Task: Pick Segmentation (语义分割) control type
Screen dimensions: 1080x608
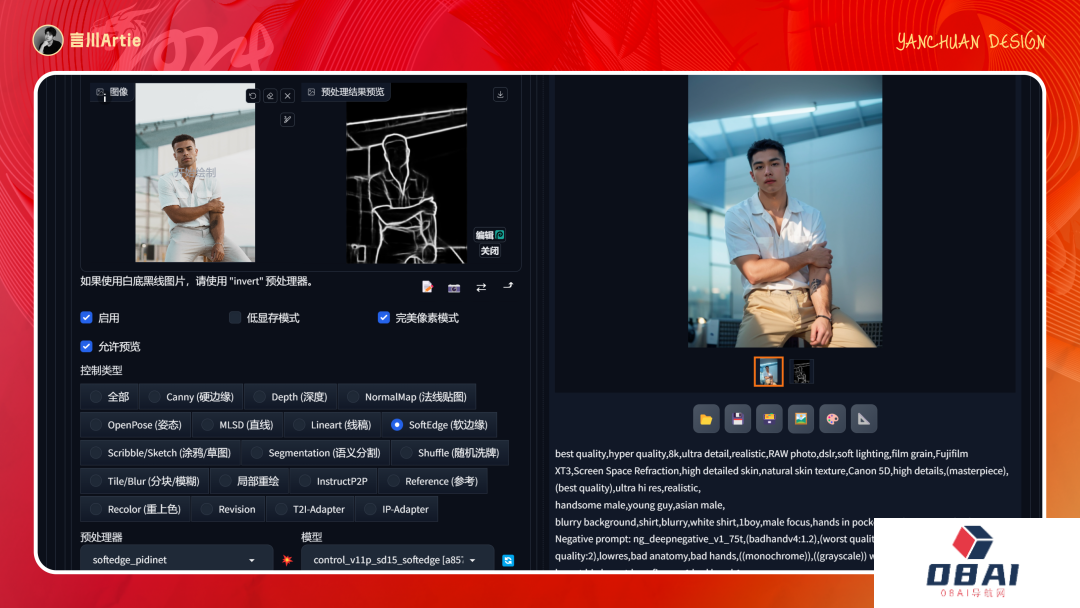Action: tap(315, 453)
